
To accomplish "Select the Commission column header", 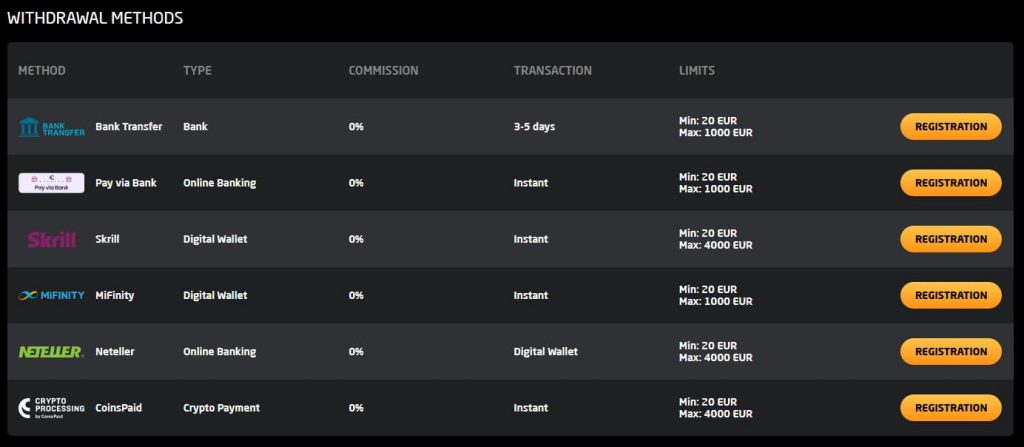I will click(383, 71).
